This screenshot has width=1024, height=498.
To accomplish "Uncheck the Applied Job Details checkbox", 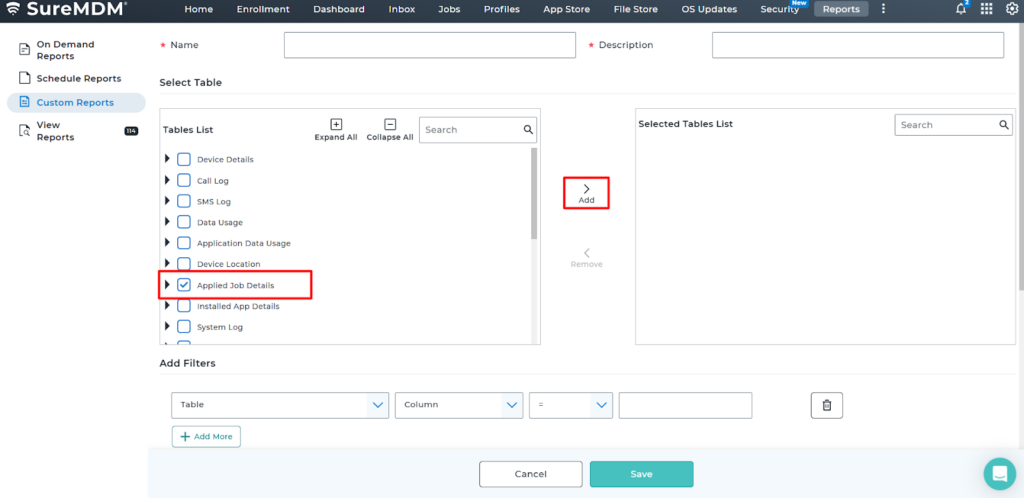I will [x=184, y=285].
